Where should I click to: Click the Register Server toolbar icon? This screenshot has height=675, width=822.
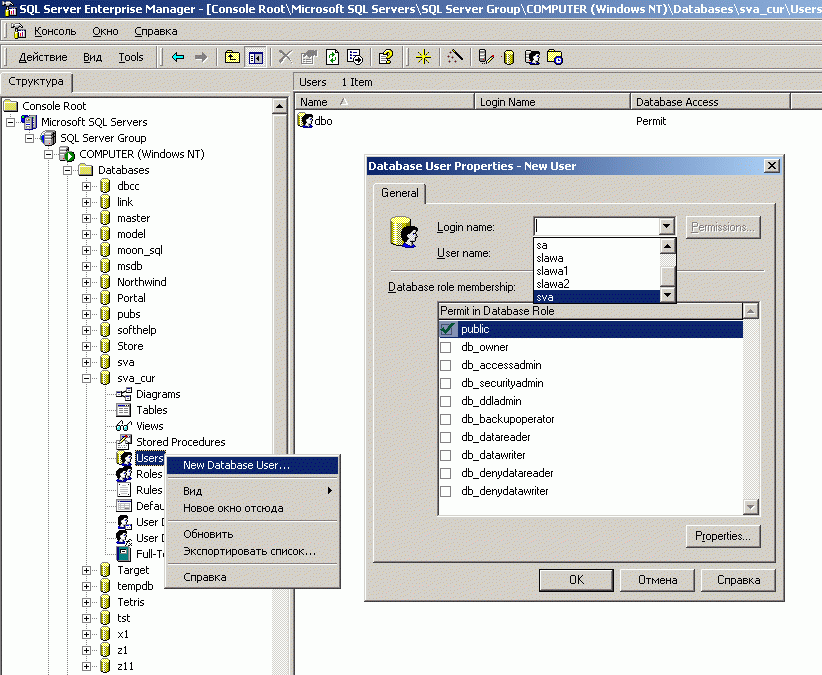click(x=486, y=57)
